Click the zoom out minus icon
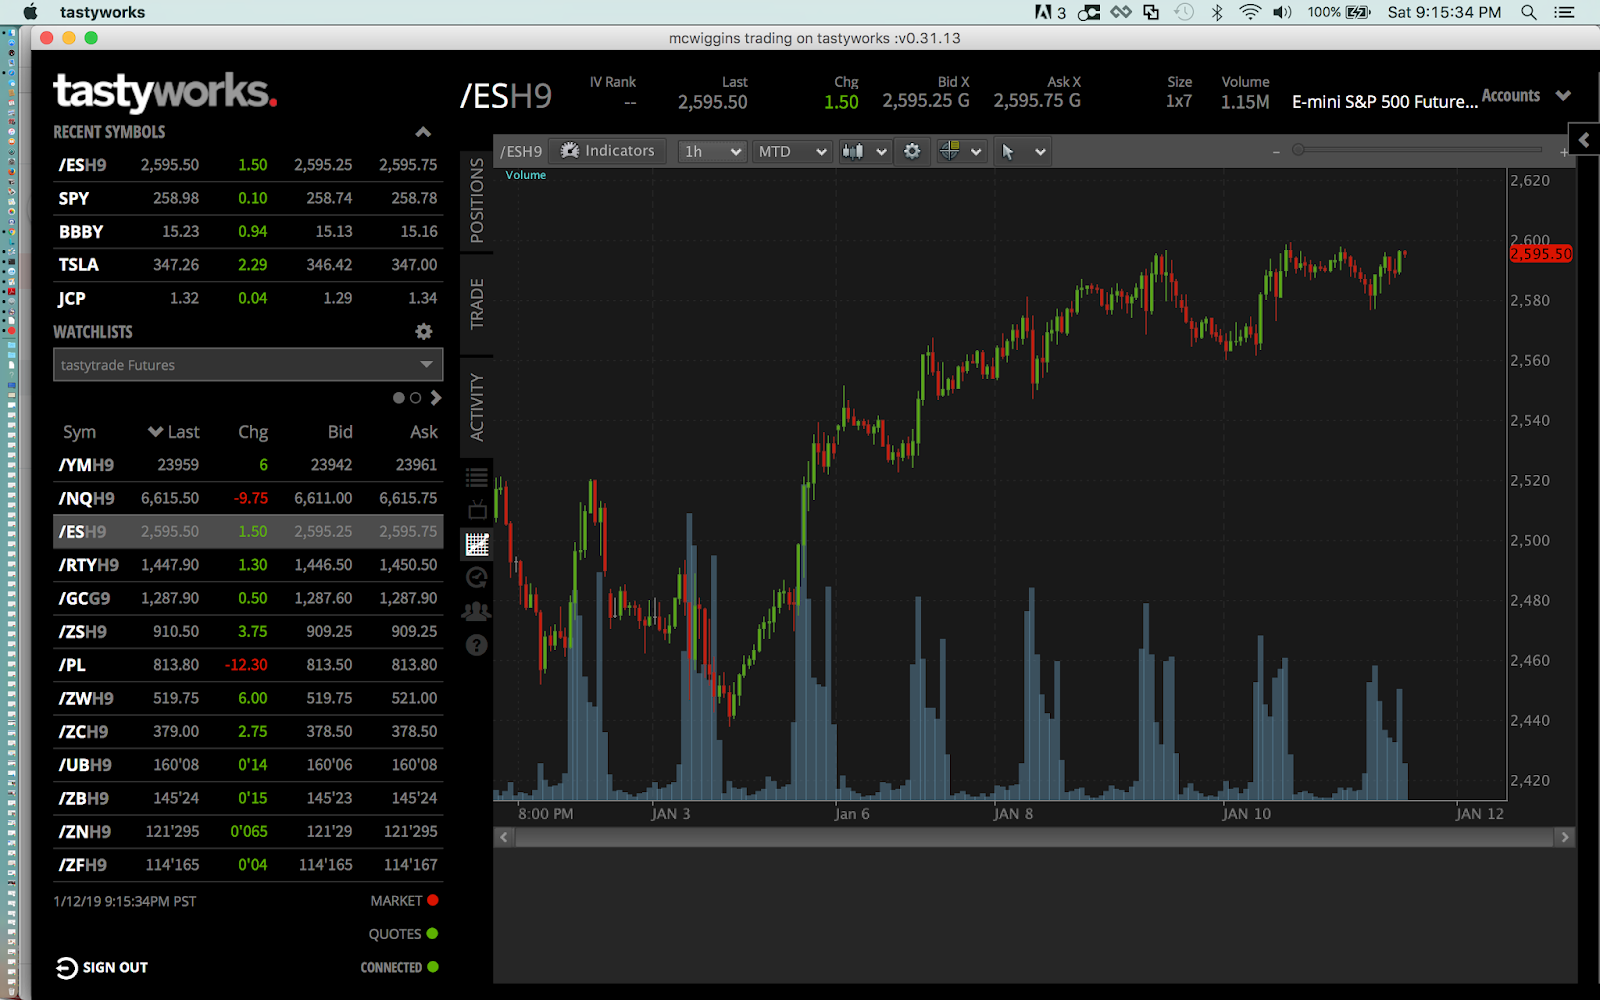Screen dimensions: 1600x1000 click(1276, 152)
